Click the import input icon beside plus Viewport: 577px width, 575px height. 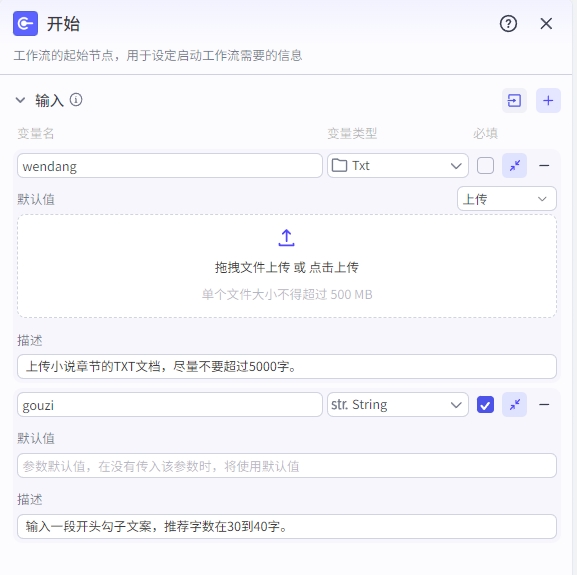pyautogui.click(x=514, y=100)
